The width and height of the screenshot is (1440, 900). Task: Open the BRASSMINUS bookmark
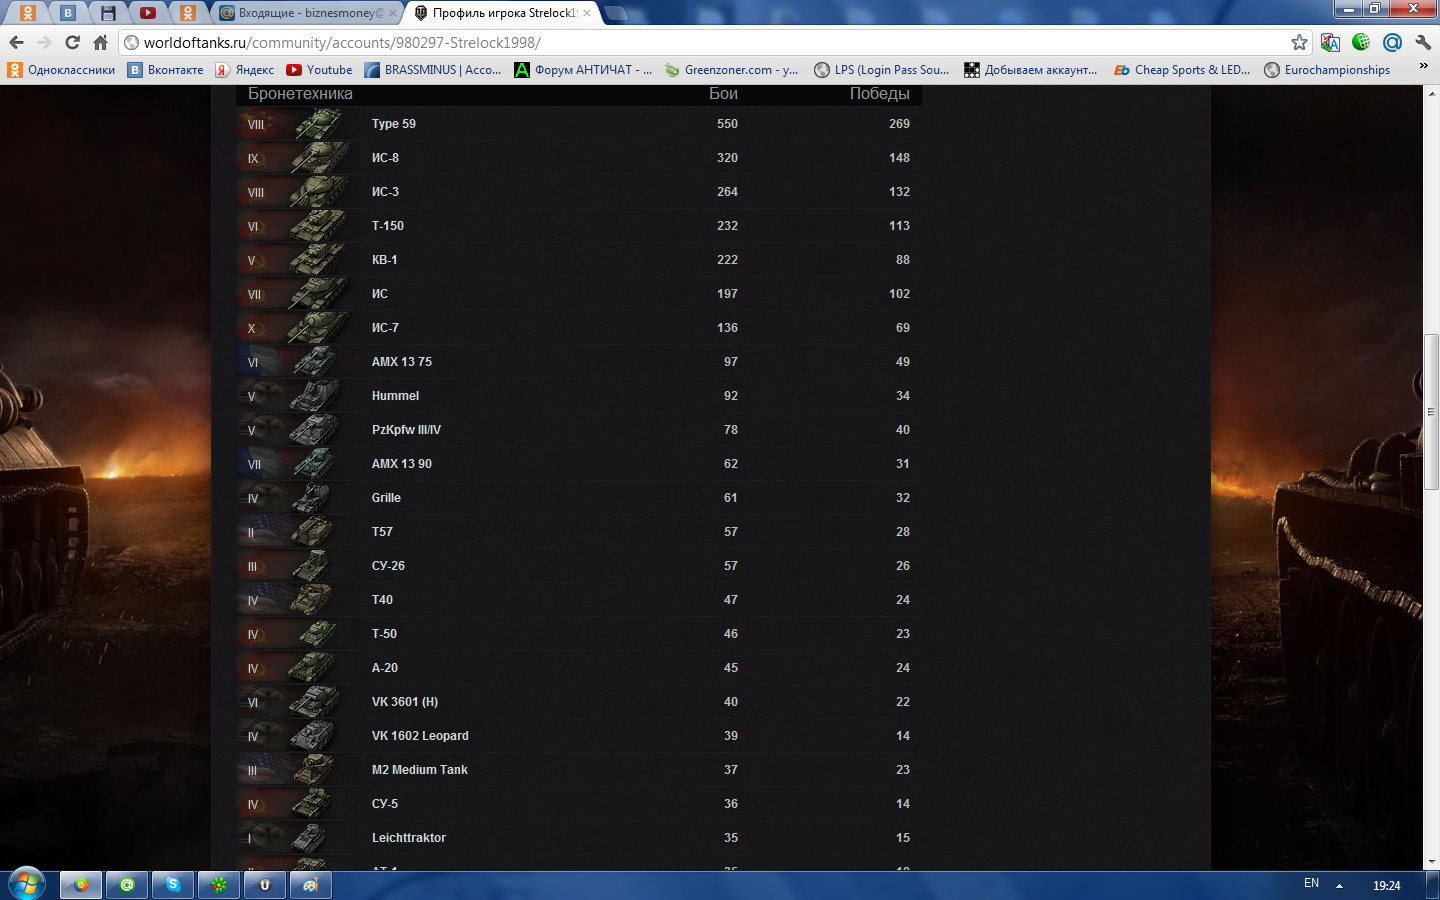[433, 70]
